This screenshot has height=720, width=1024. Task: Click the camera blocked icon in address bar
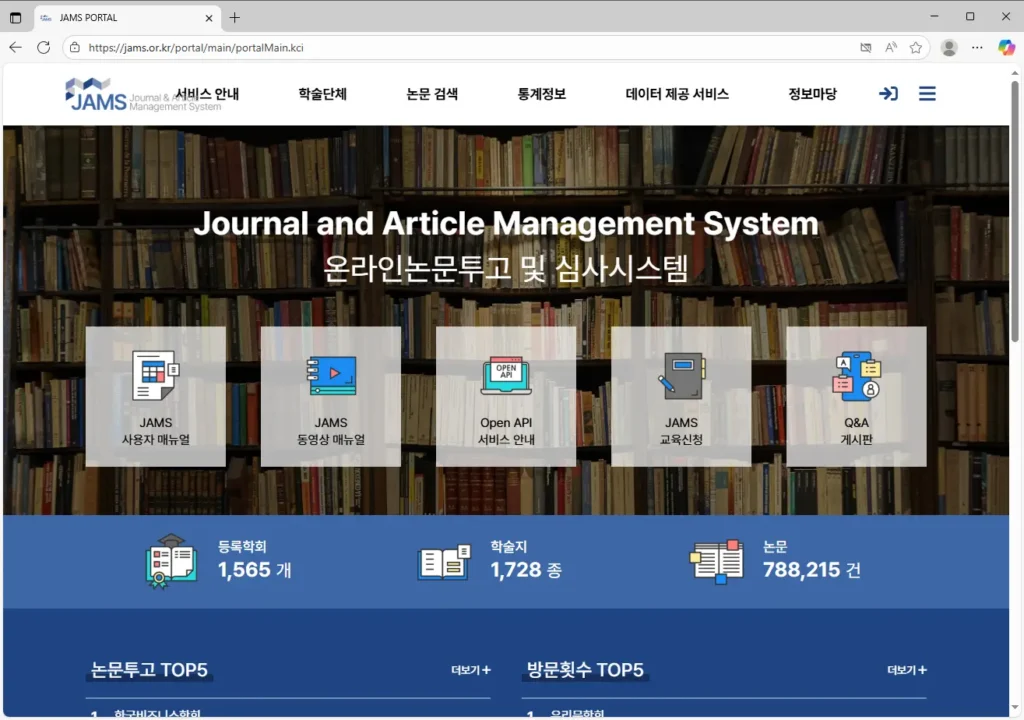click(x=866, y=48)
